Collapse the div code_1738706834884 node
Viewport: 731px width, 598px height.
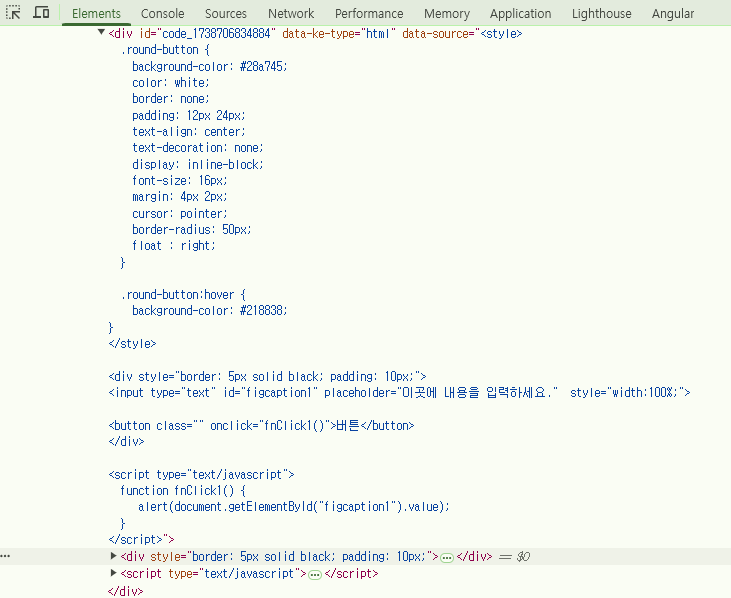(x=101, y=32)
